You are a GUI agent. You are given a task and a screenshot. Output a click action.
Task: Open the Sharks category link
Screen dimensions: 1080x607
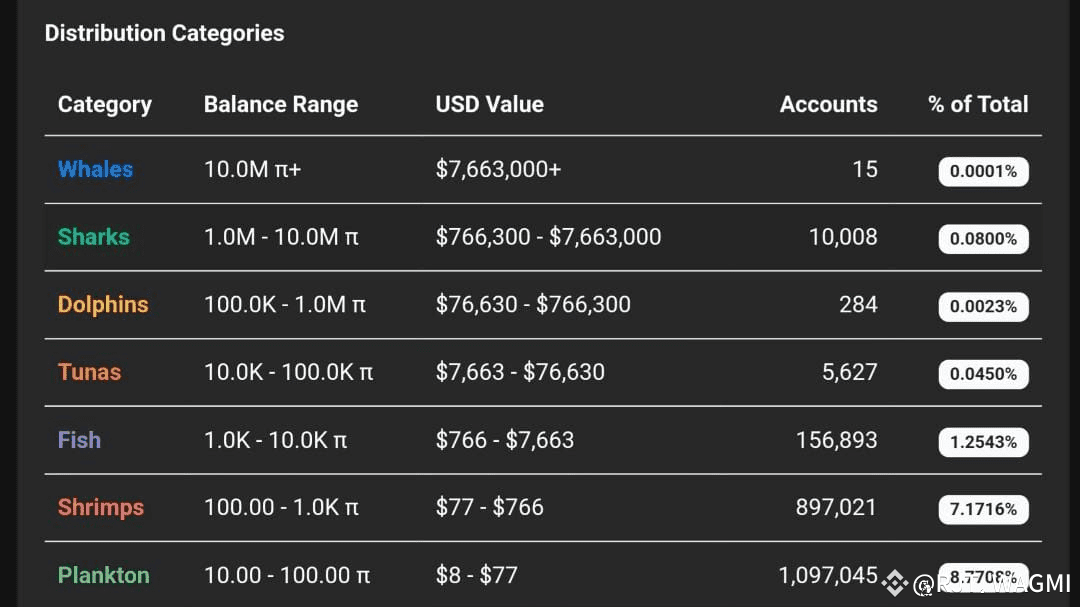94,237
